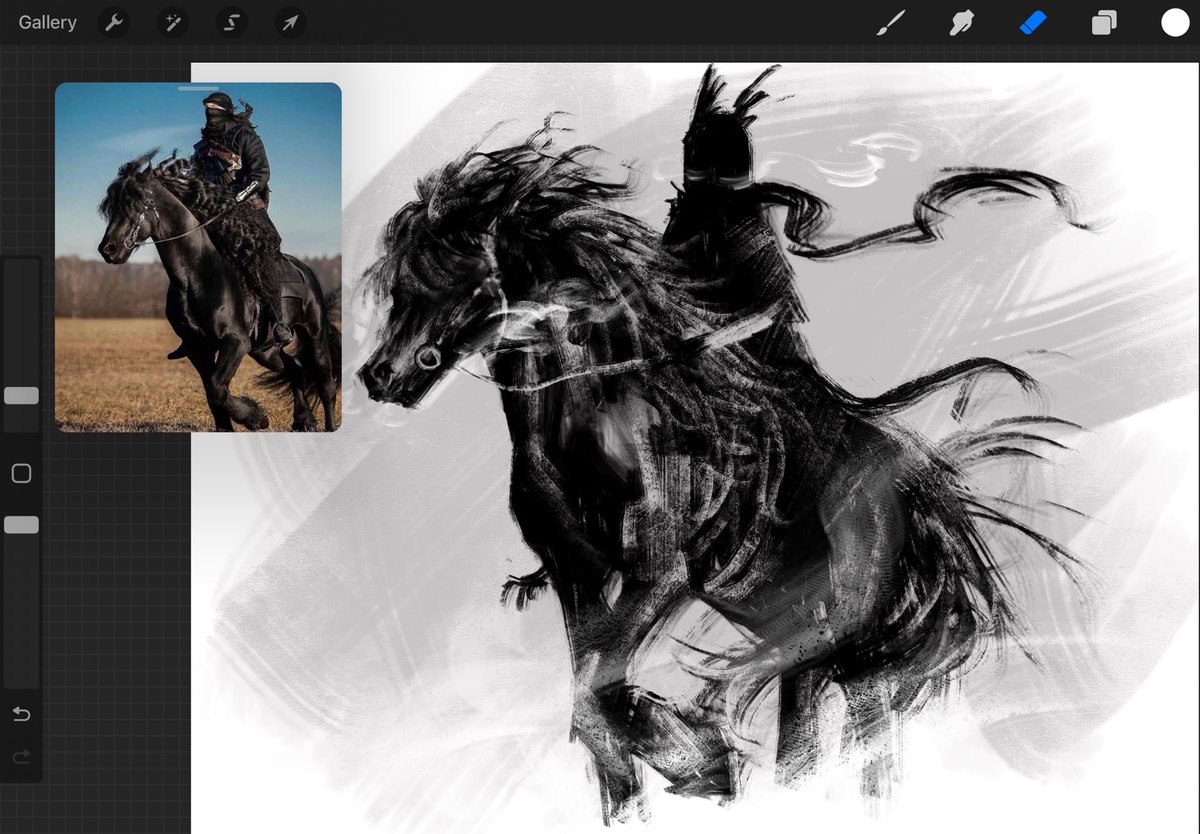Click the reference window top grab handle
The image size is (1200, 834).
(198, 88)
